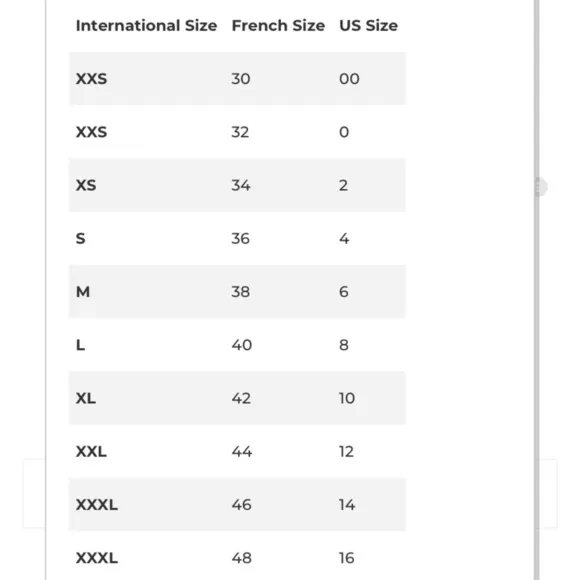The image size is (580, 580).
Task: Select French size 38 cell
Action: point(241,292)
